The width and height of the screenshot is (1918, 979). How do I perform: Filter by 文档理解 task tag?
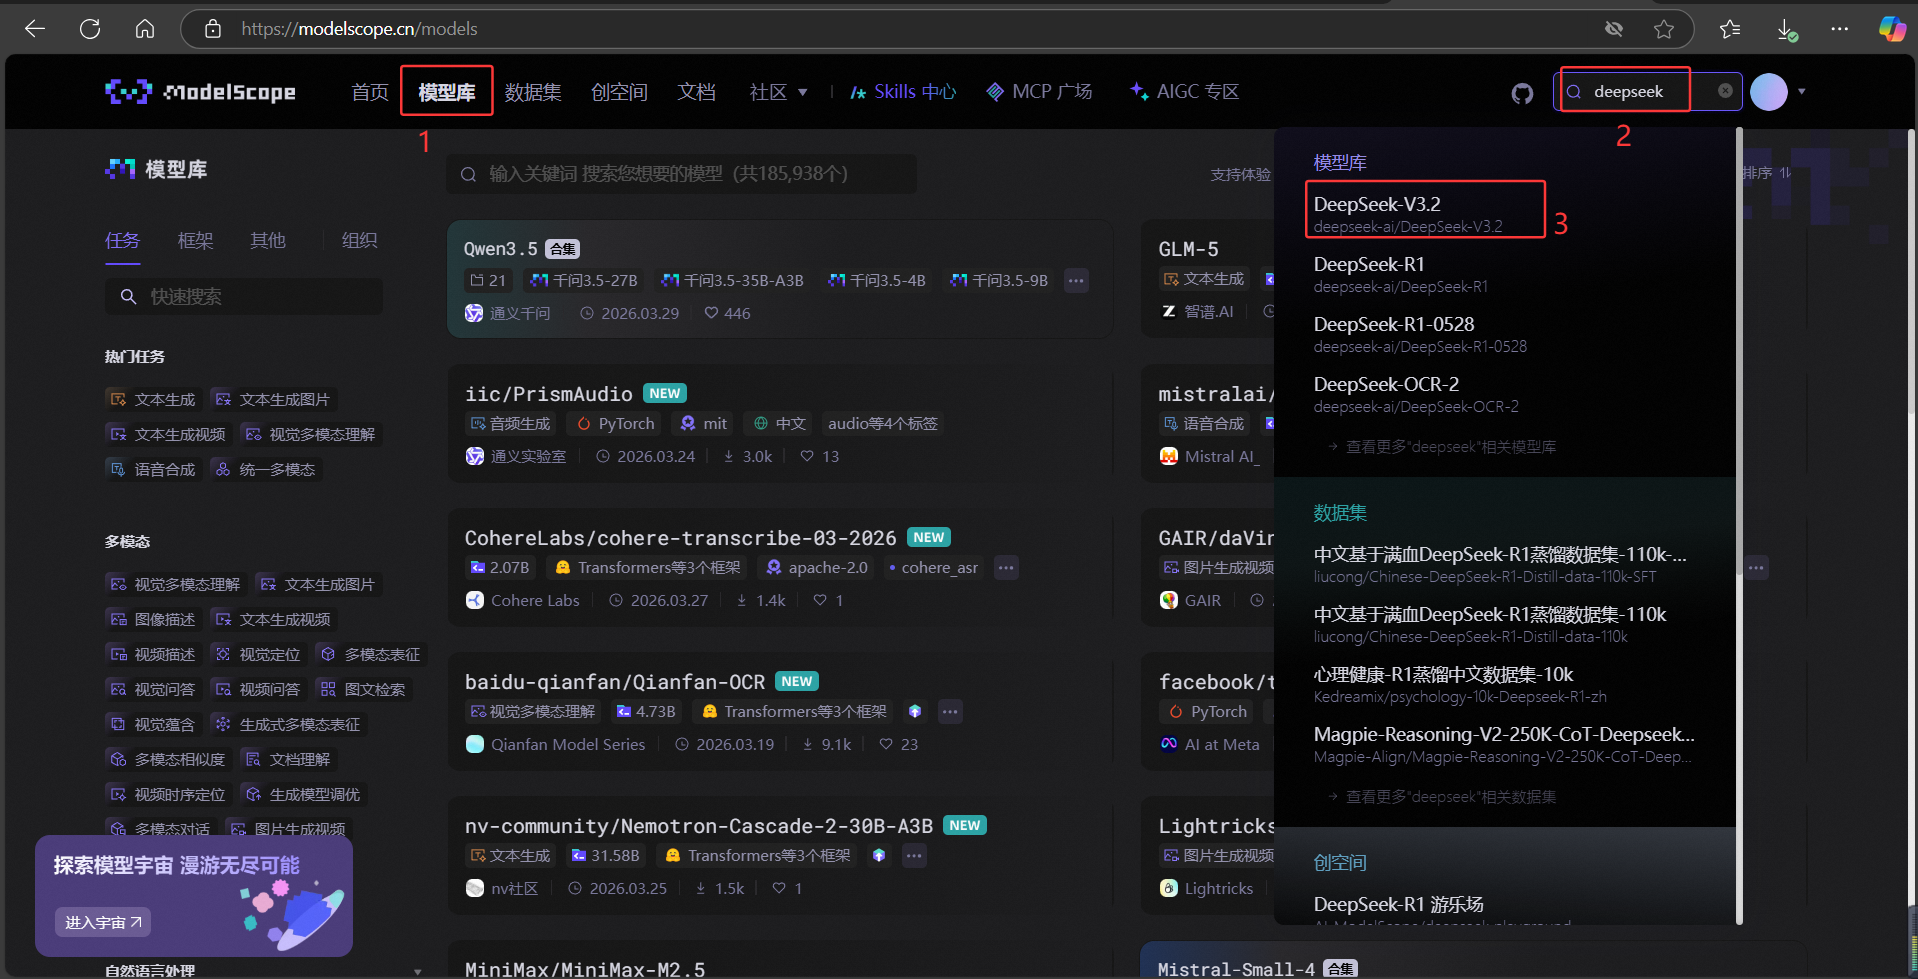click(x=288, y=759)
